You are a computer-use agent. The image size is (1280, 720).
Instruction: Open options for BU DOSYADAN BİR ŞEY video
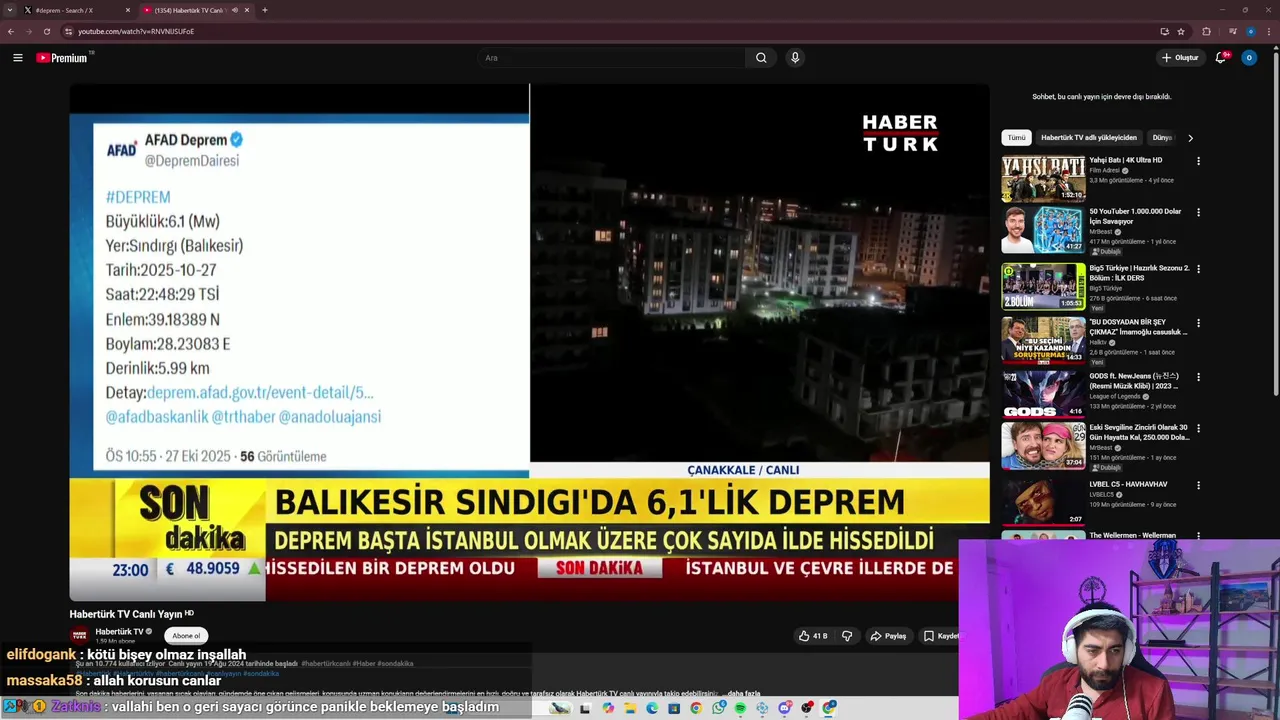click(1198, 323)
